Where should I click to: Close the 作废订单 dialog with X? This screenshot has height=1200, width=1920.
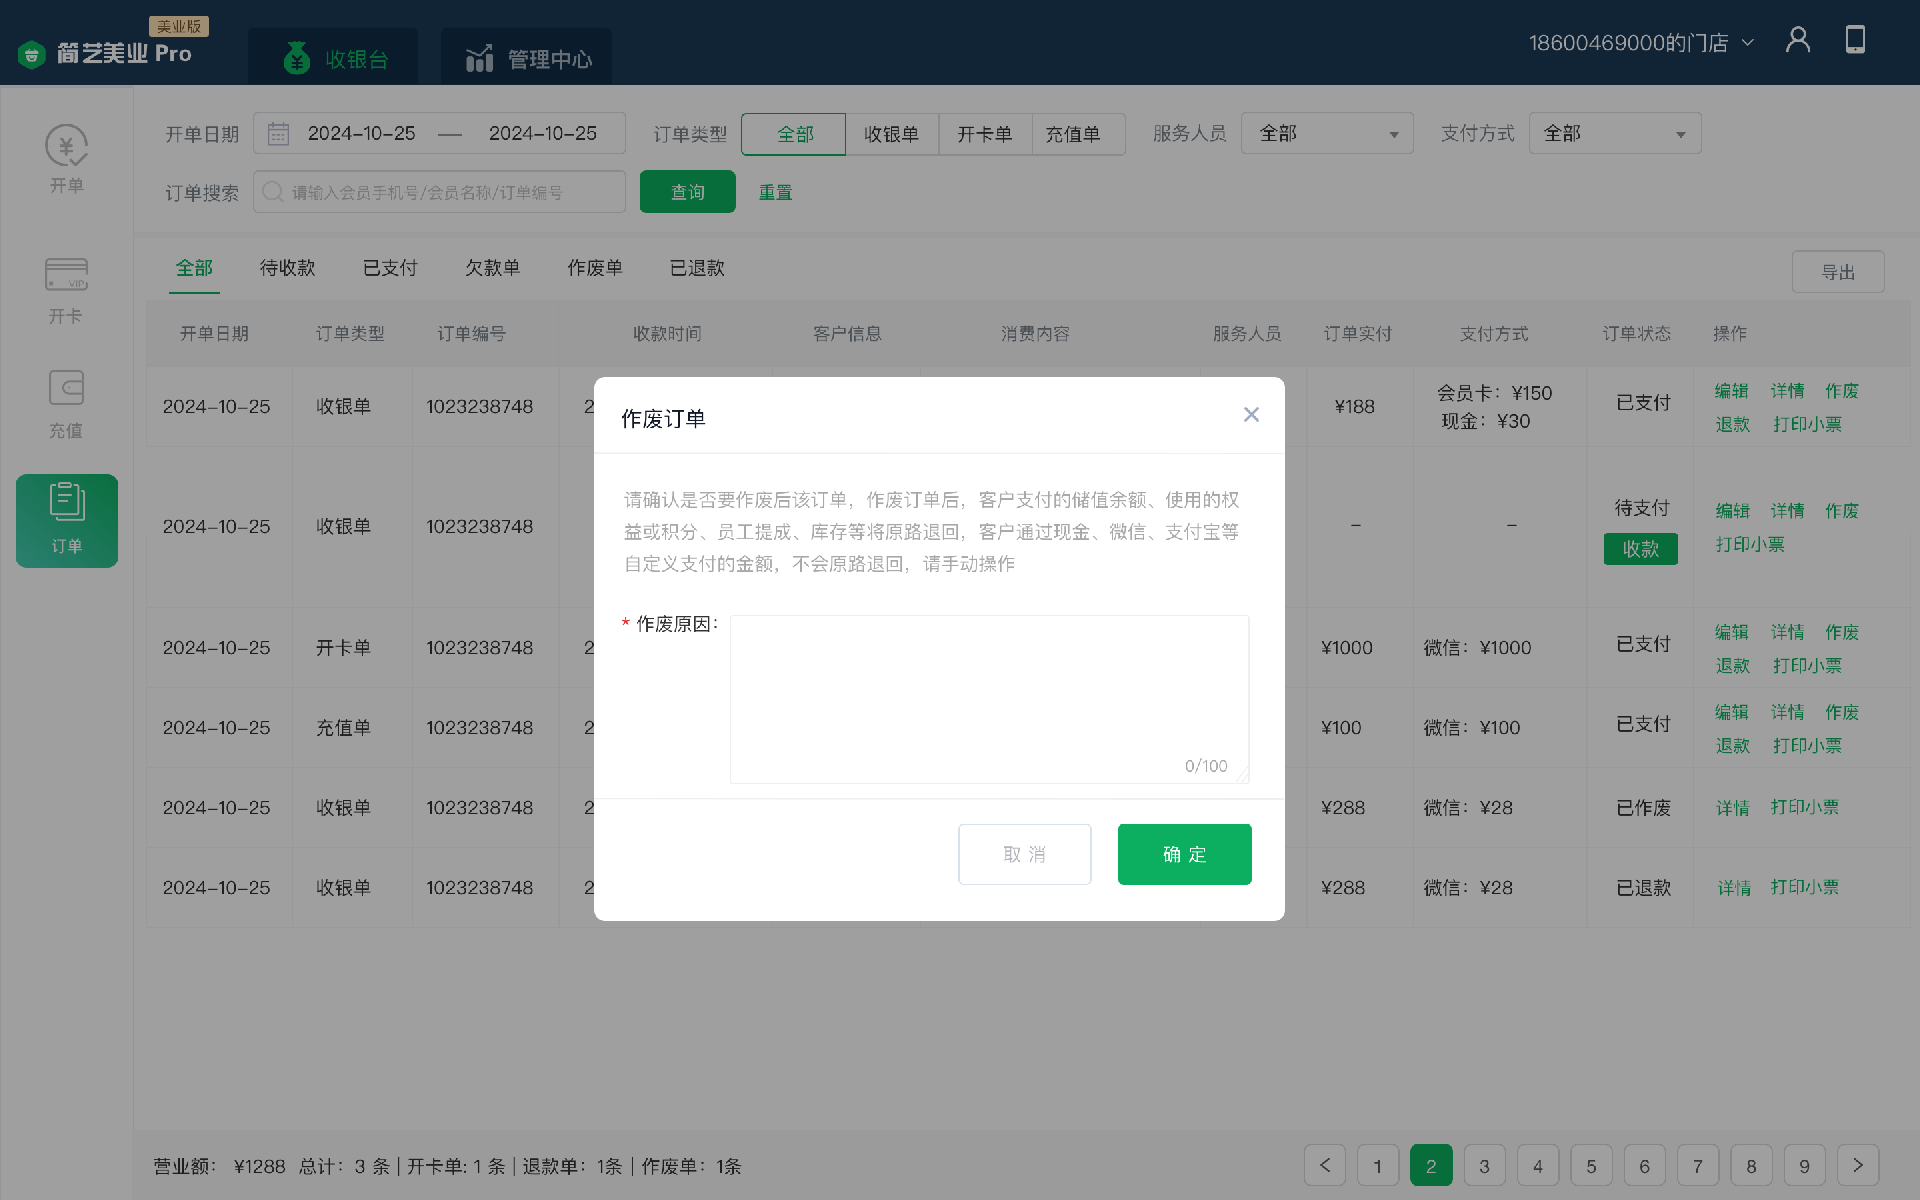[x=1251, y=415]
